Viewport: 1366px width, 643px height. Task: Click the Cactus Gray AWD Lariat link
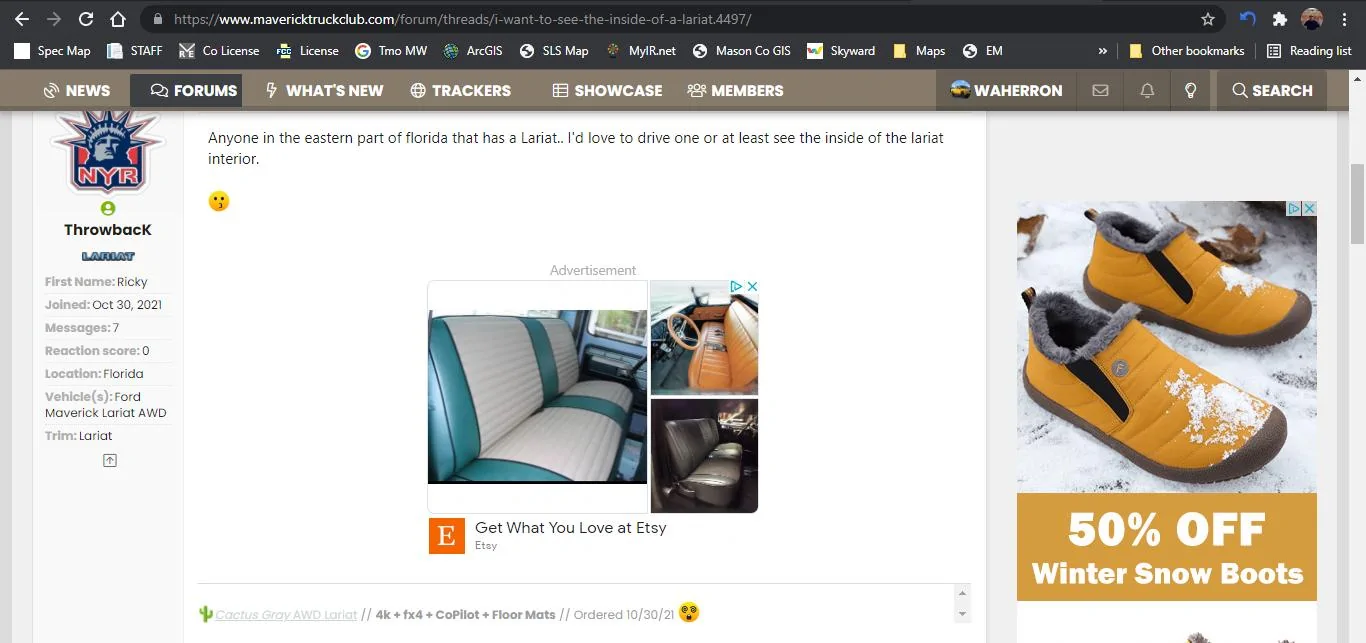(x=286, y=614)
